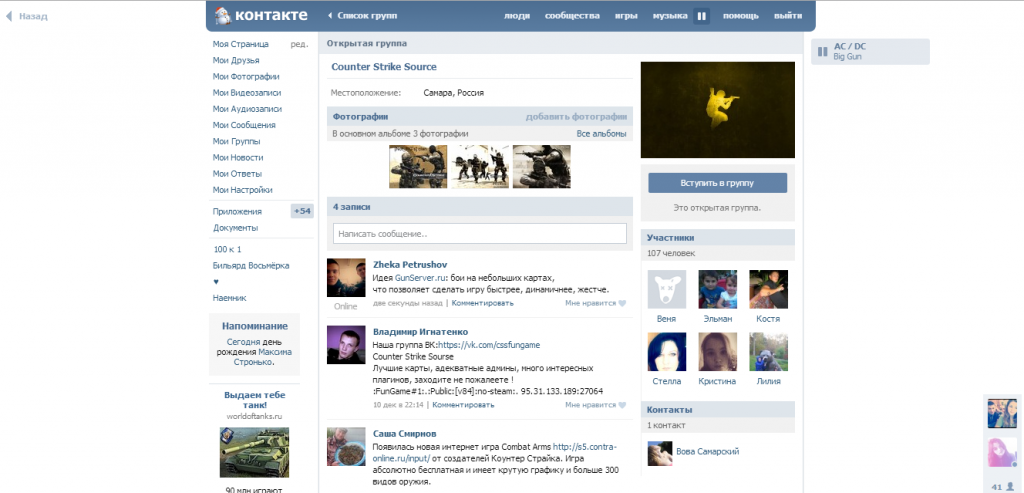Like Zheka Petrushov's post with heart
The image size is (1024, 493).
click(621, 303)
